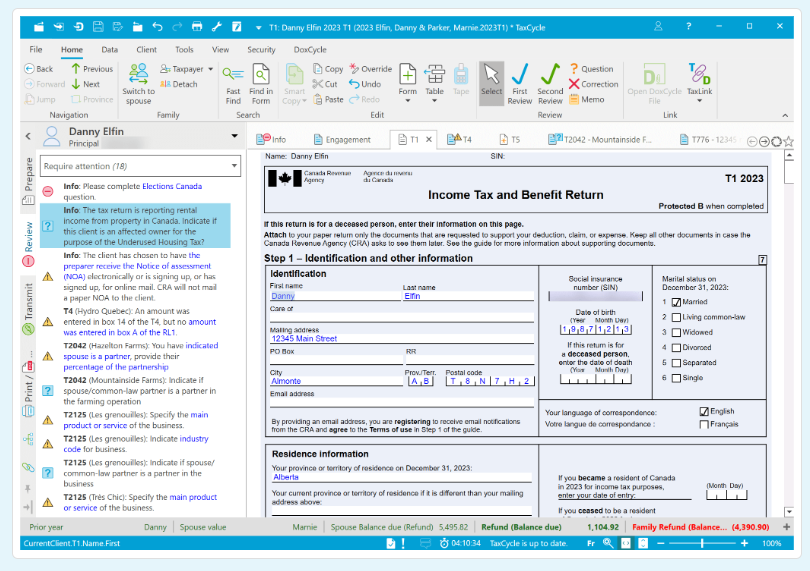The image size is (810, 571).
Task: Expand the Table dropdown
Action: point(434,101)
